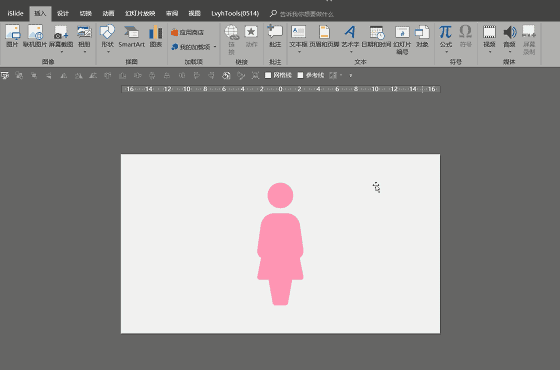The image size is (560, 370).
Task: Expand the arrow under 相册
Action: click(85, 52)
